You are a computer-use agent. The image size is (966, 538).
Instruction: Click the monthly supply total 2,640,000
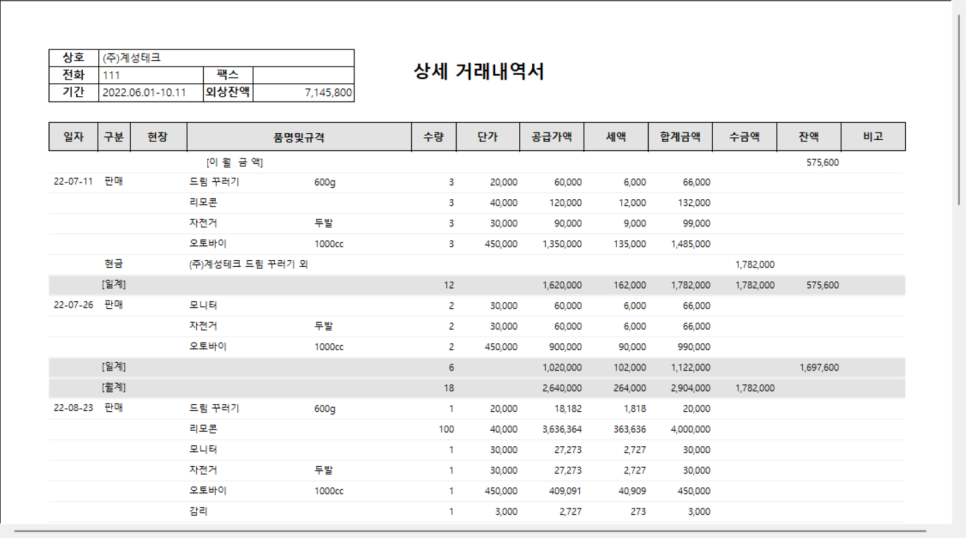tap(562, 388)
